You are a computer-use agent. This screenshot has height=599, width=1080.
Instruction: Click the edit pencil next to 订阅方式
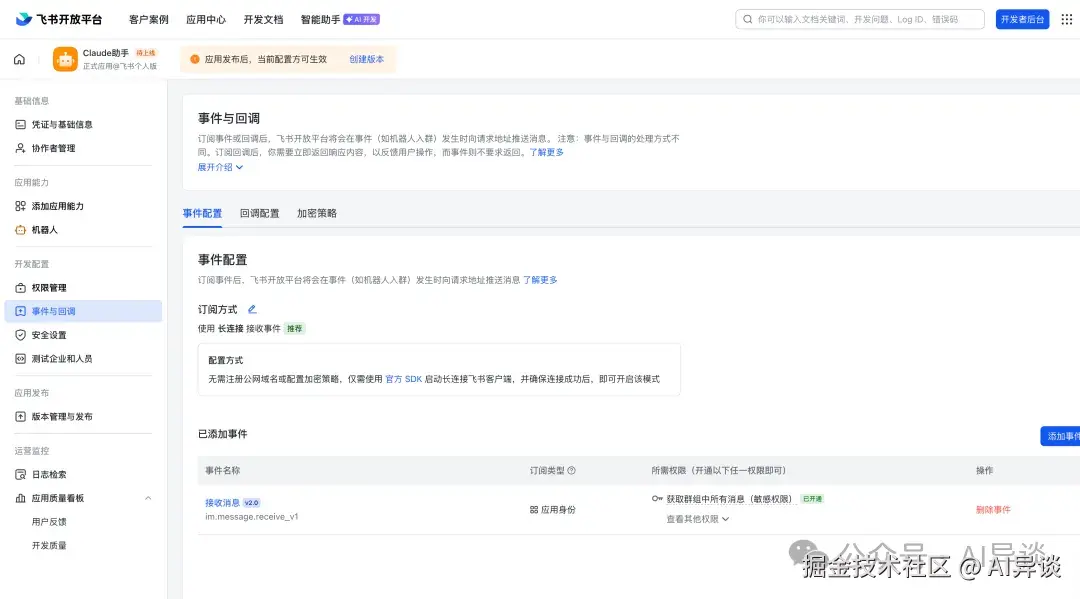(x=252, y=309)
